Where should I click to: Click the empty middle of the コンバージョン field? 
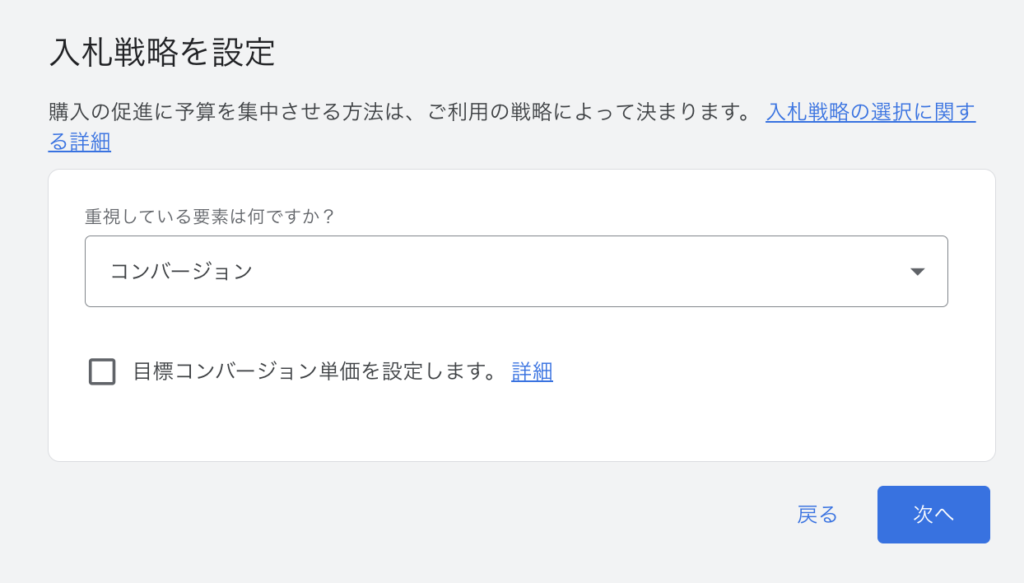click(x=550, y=271)
